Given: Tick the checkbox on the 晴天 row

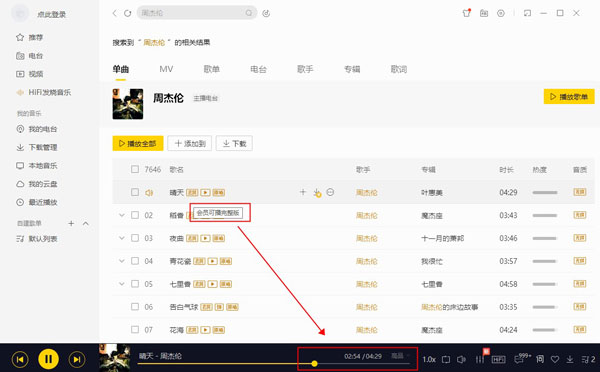Looking at the screenshot, I should click(x=135, y=192).
